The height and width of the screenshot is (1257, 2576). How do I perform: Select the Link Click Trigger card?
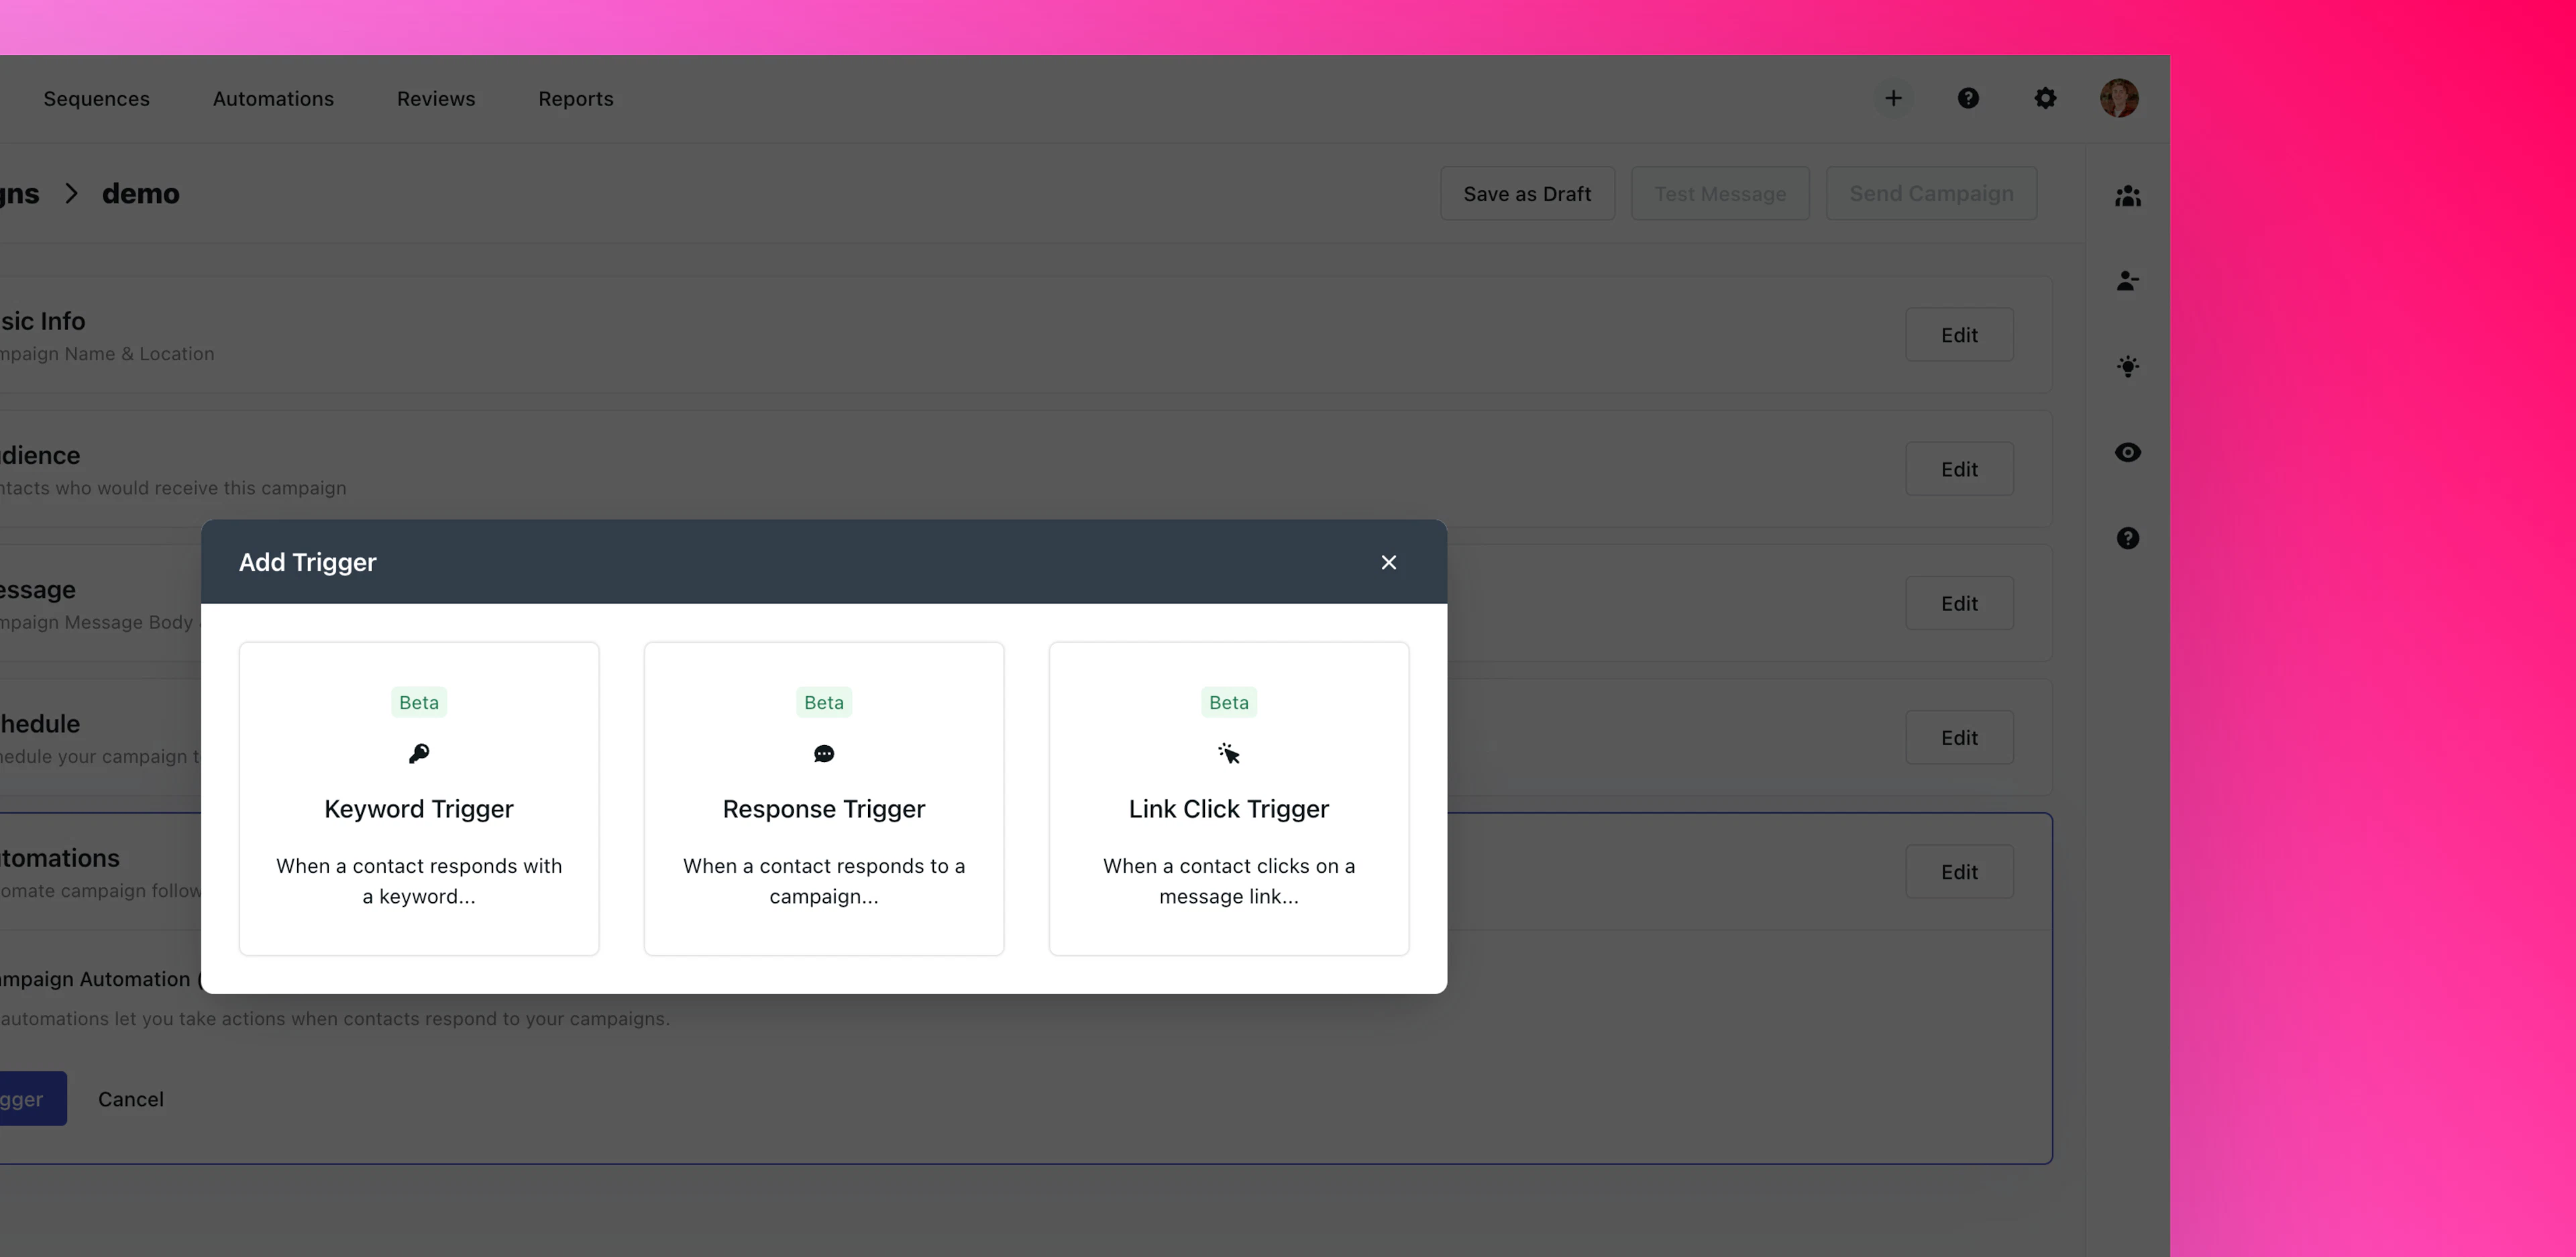pos(1228,797)
